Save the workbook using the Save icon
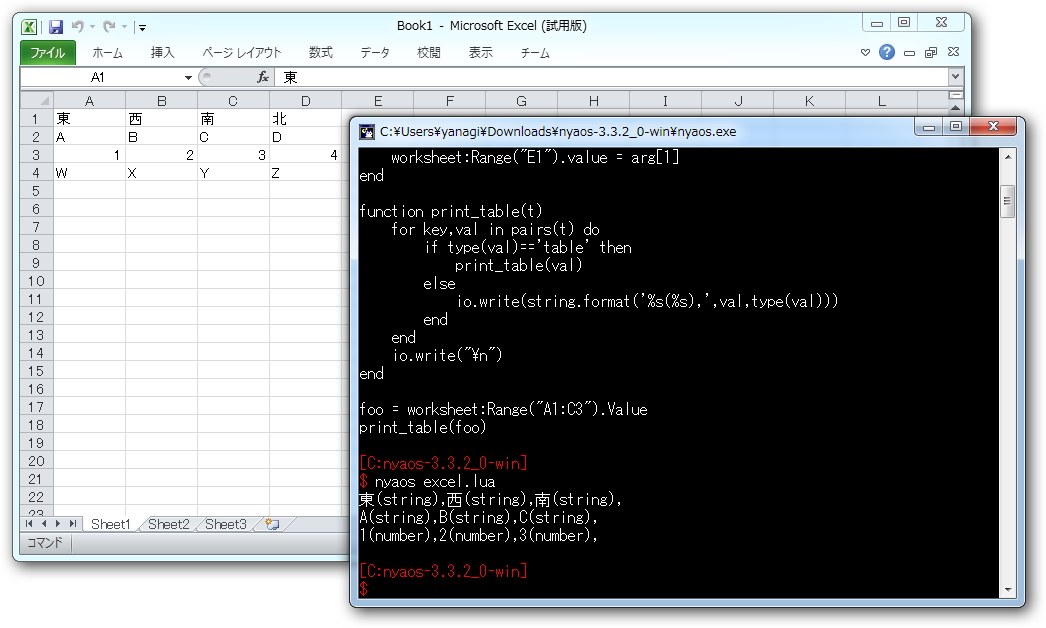Image resolution: width=1046 pixels, height=628 pixels. coord(56,27)
